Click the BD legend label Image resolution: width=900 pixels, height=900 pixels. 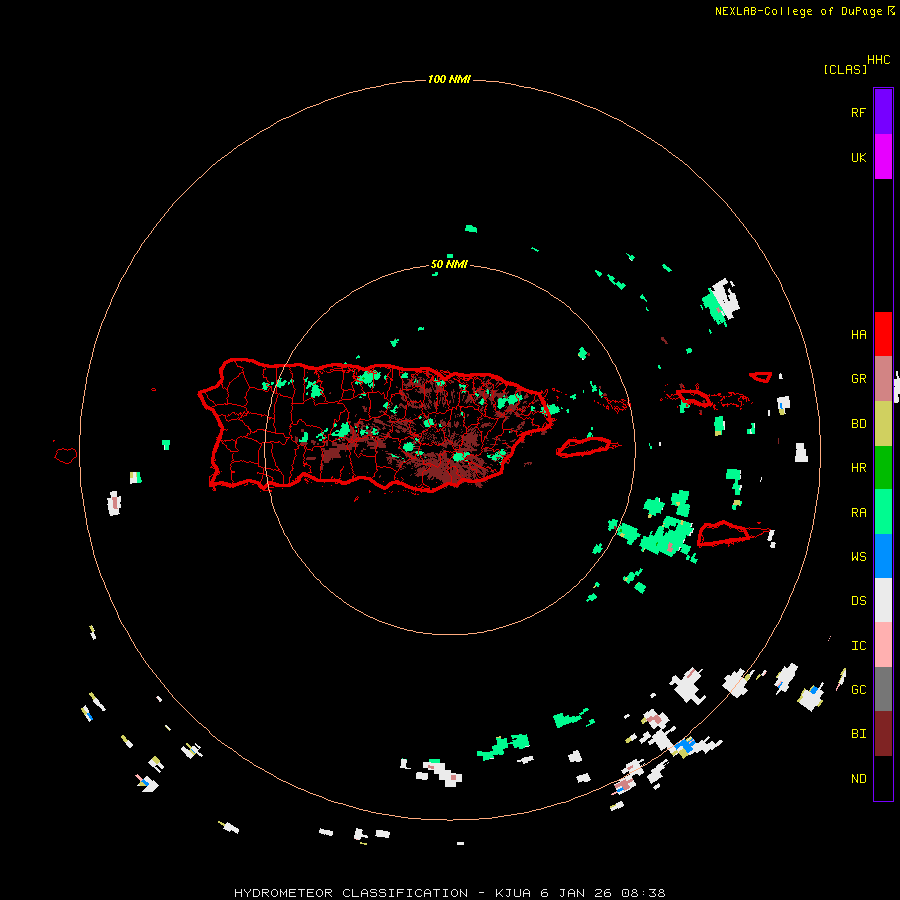pyautogui.click(x=858, y=424)
